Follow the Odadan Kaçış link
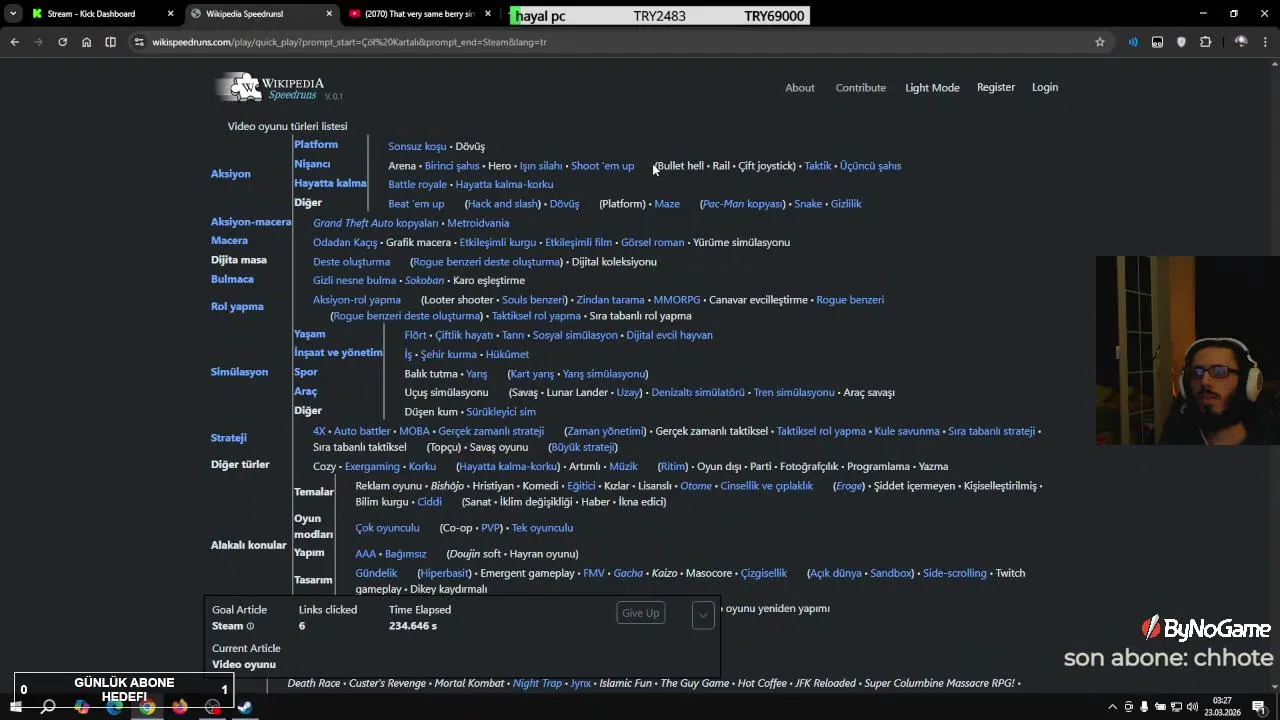 click(x=345, y=242)
